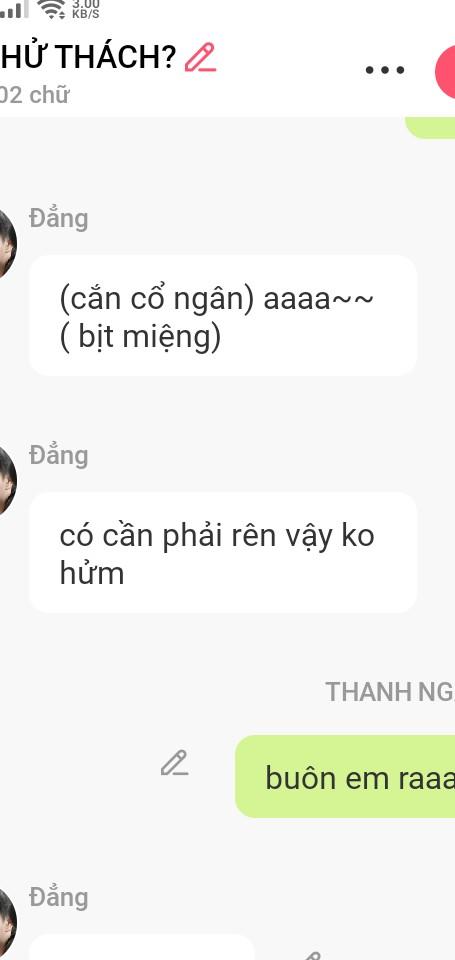Open the three-dot more options menu
Viewport: 455px width, 960px height.
tap(385, 69)
